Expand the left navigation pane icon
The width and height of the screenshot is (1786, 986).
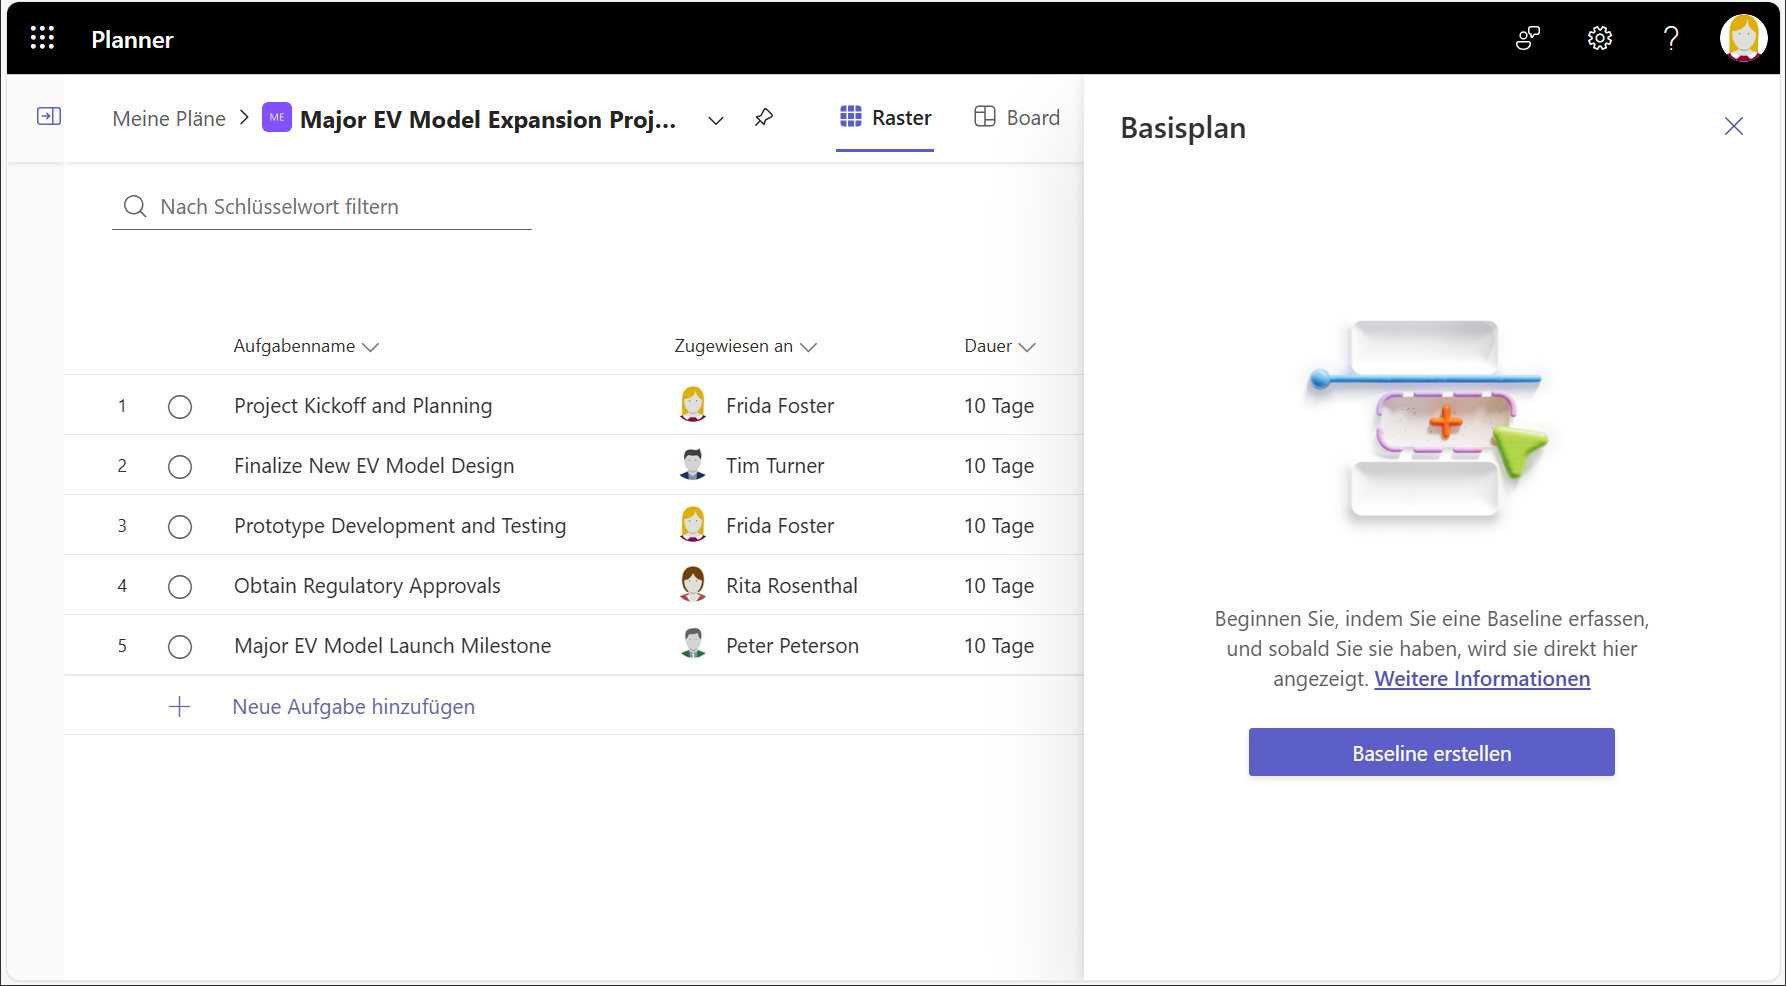tap(49, 116)
